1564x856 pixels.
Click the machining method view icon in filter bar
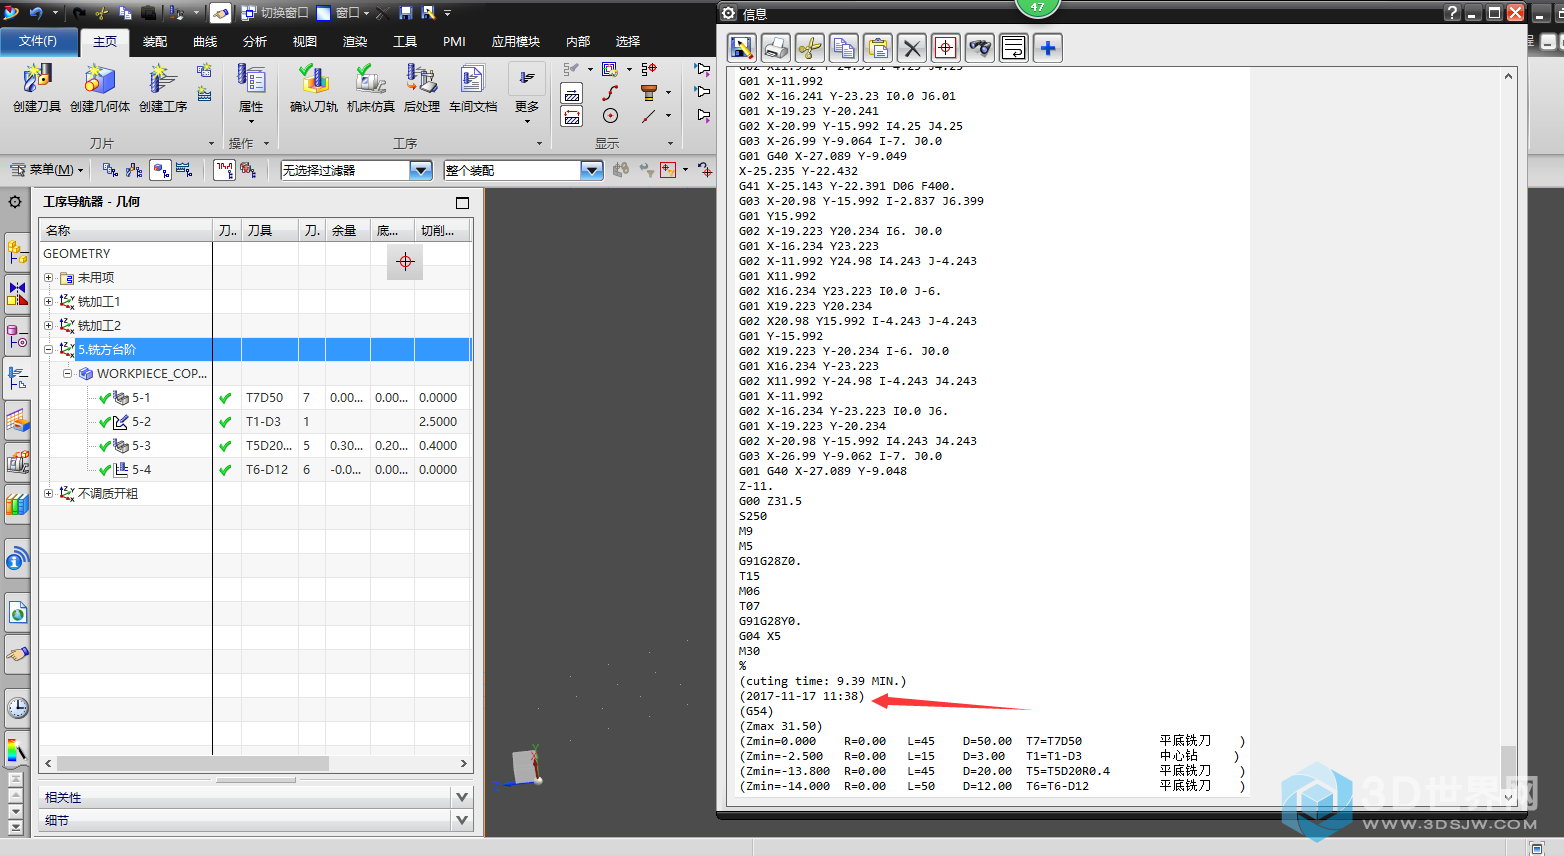click(x=184, y=170)
